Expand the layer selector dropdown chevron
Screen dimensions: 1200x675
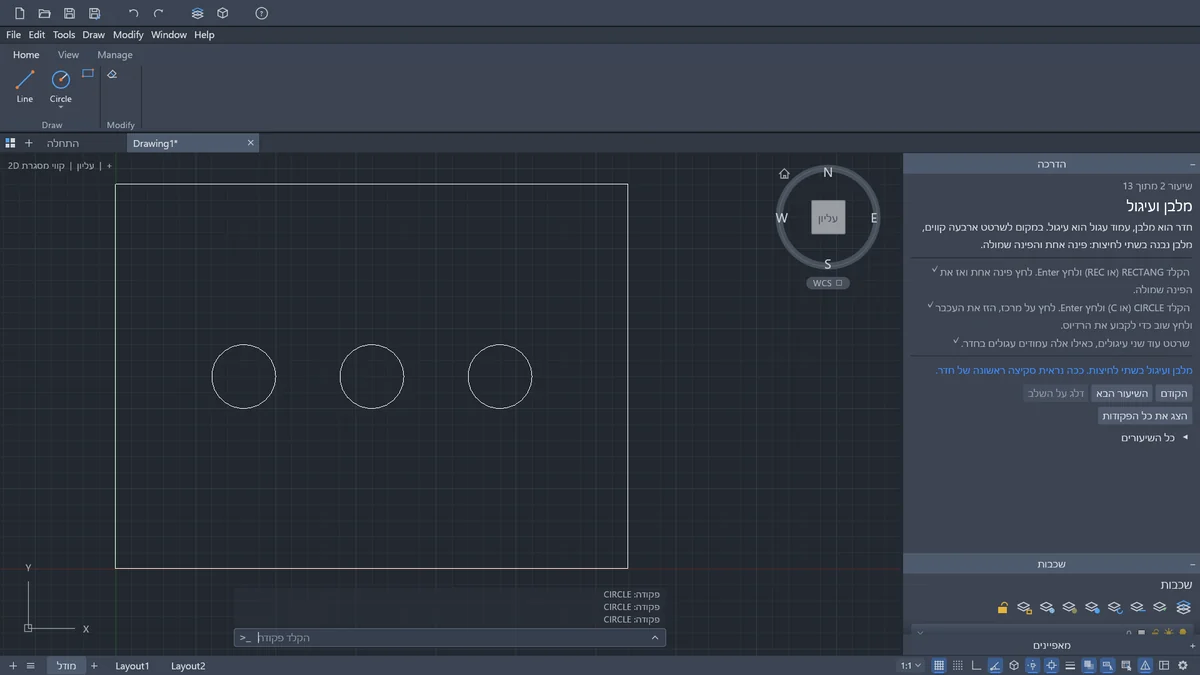[x=920, y=632]
